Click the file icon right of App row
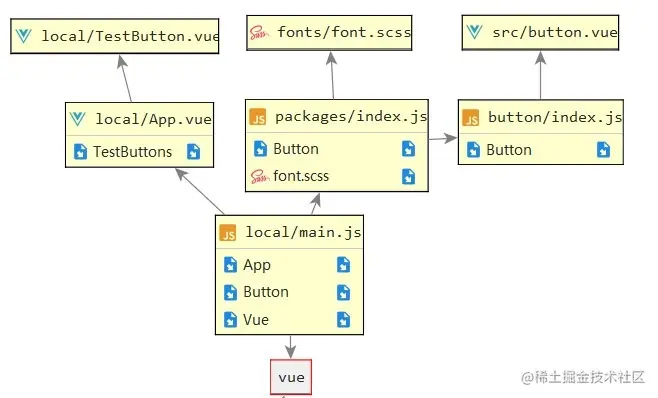 tap(343, 265)
